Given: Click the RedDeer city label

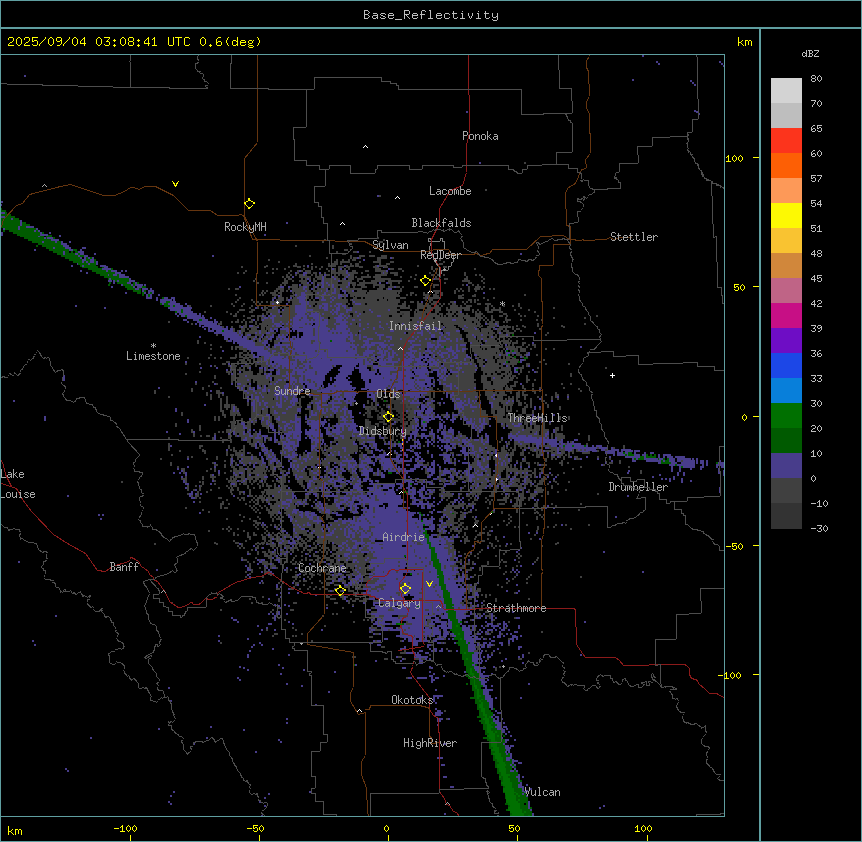Looking at the screenshot, I should (x=440, y=255).
